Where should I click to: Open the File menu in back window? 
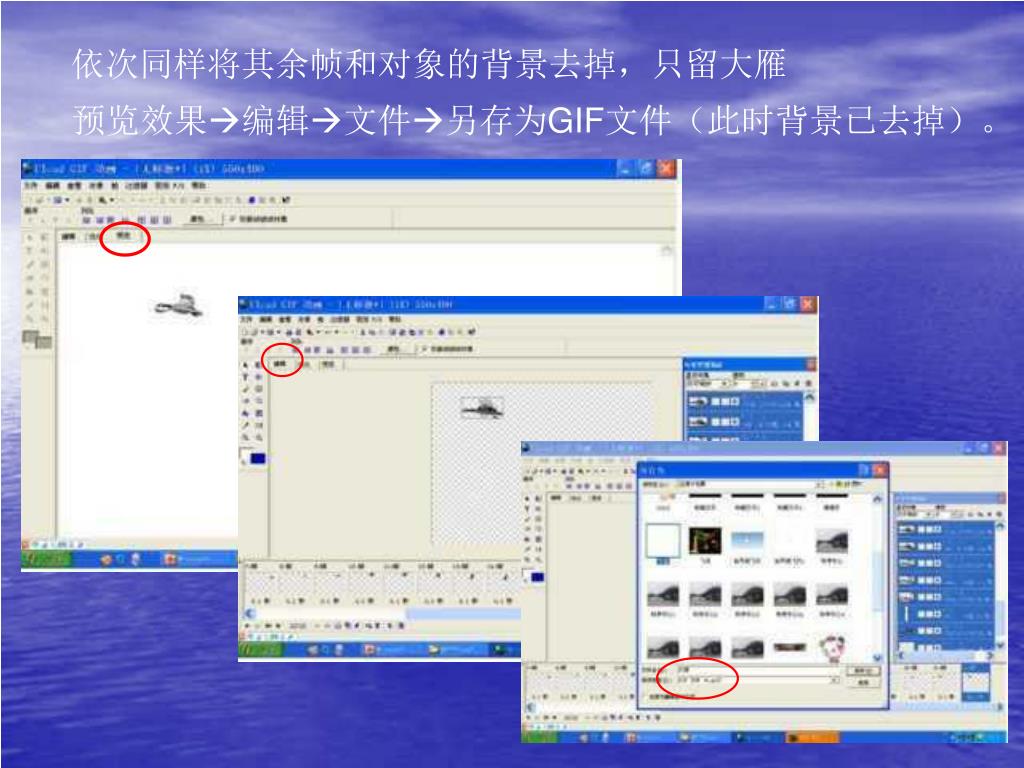coord(31,185)
